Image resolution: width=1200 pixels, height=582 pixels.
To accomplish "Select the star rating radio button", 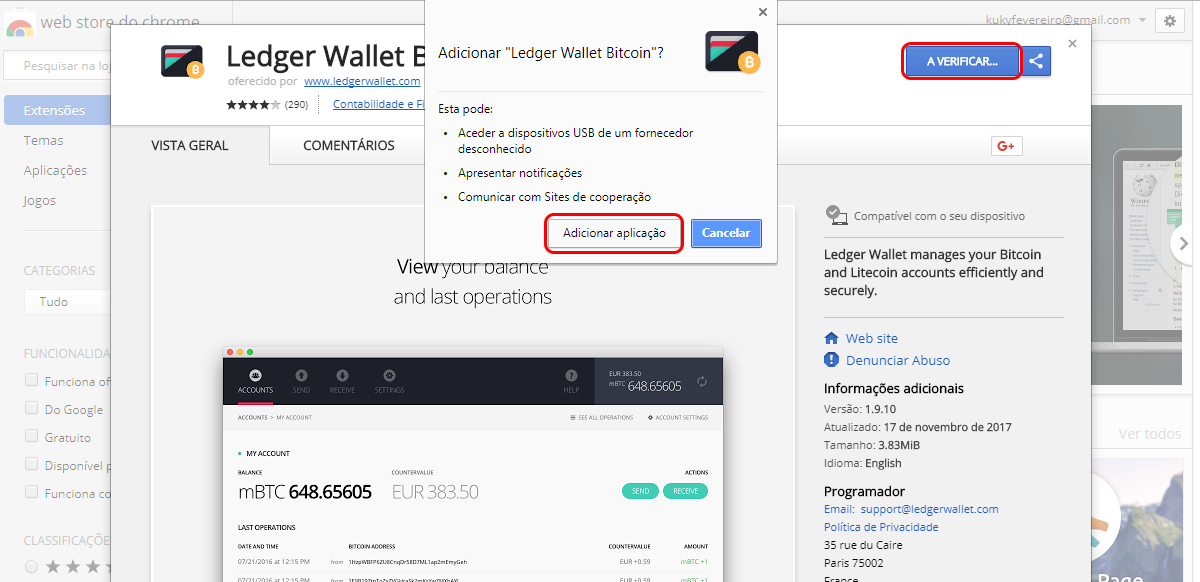I will coord(31,566).
